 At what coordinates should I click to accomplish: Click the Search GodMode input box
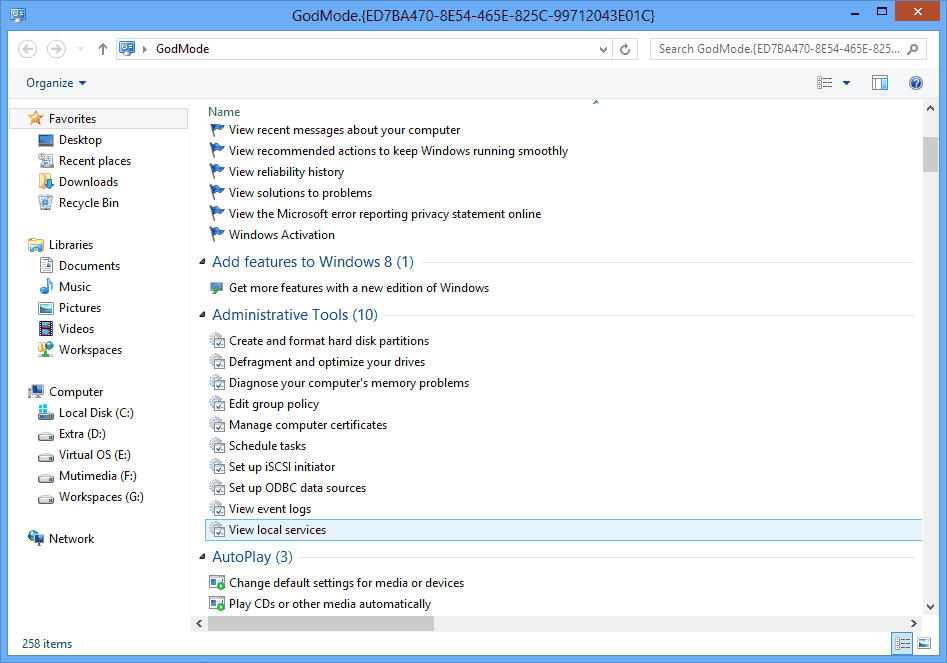[x=789, y=49]
